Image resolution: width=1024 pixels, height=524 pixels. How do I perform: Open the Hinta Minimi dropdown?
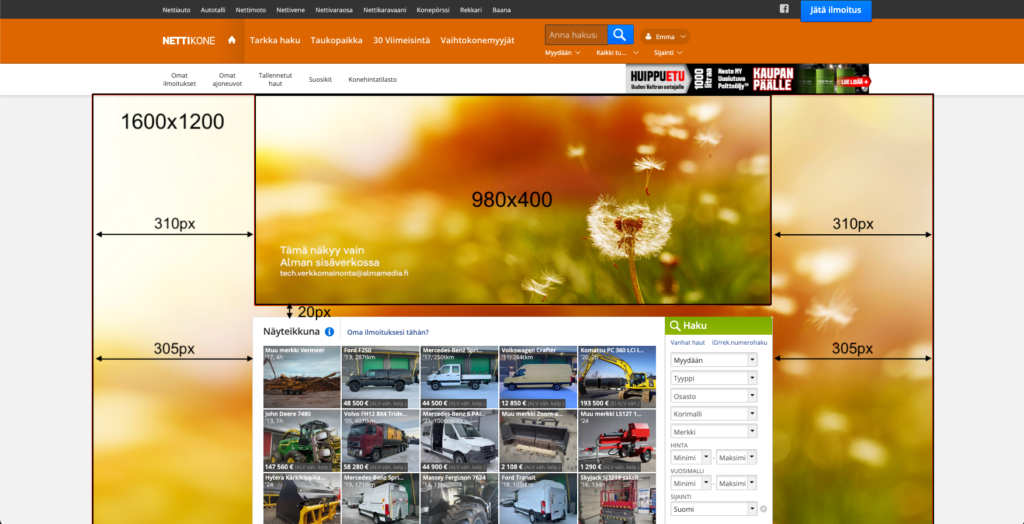(691, 457)
